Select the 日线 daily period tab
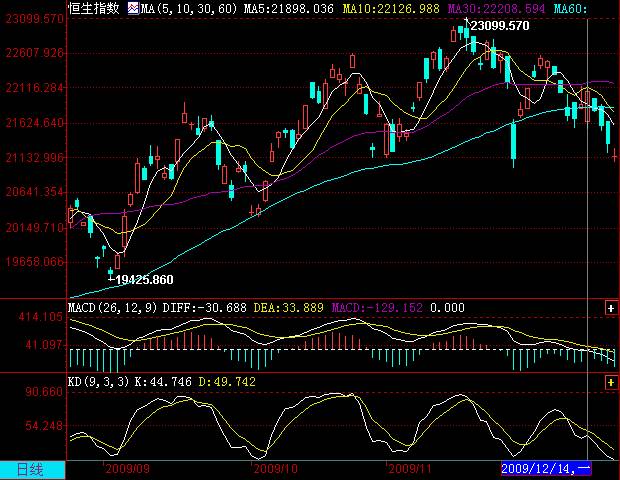Screen dimensions: 620x480 pyautogui.click(x=31, y=470)
